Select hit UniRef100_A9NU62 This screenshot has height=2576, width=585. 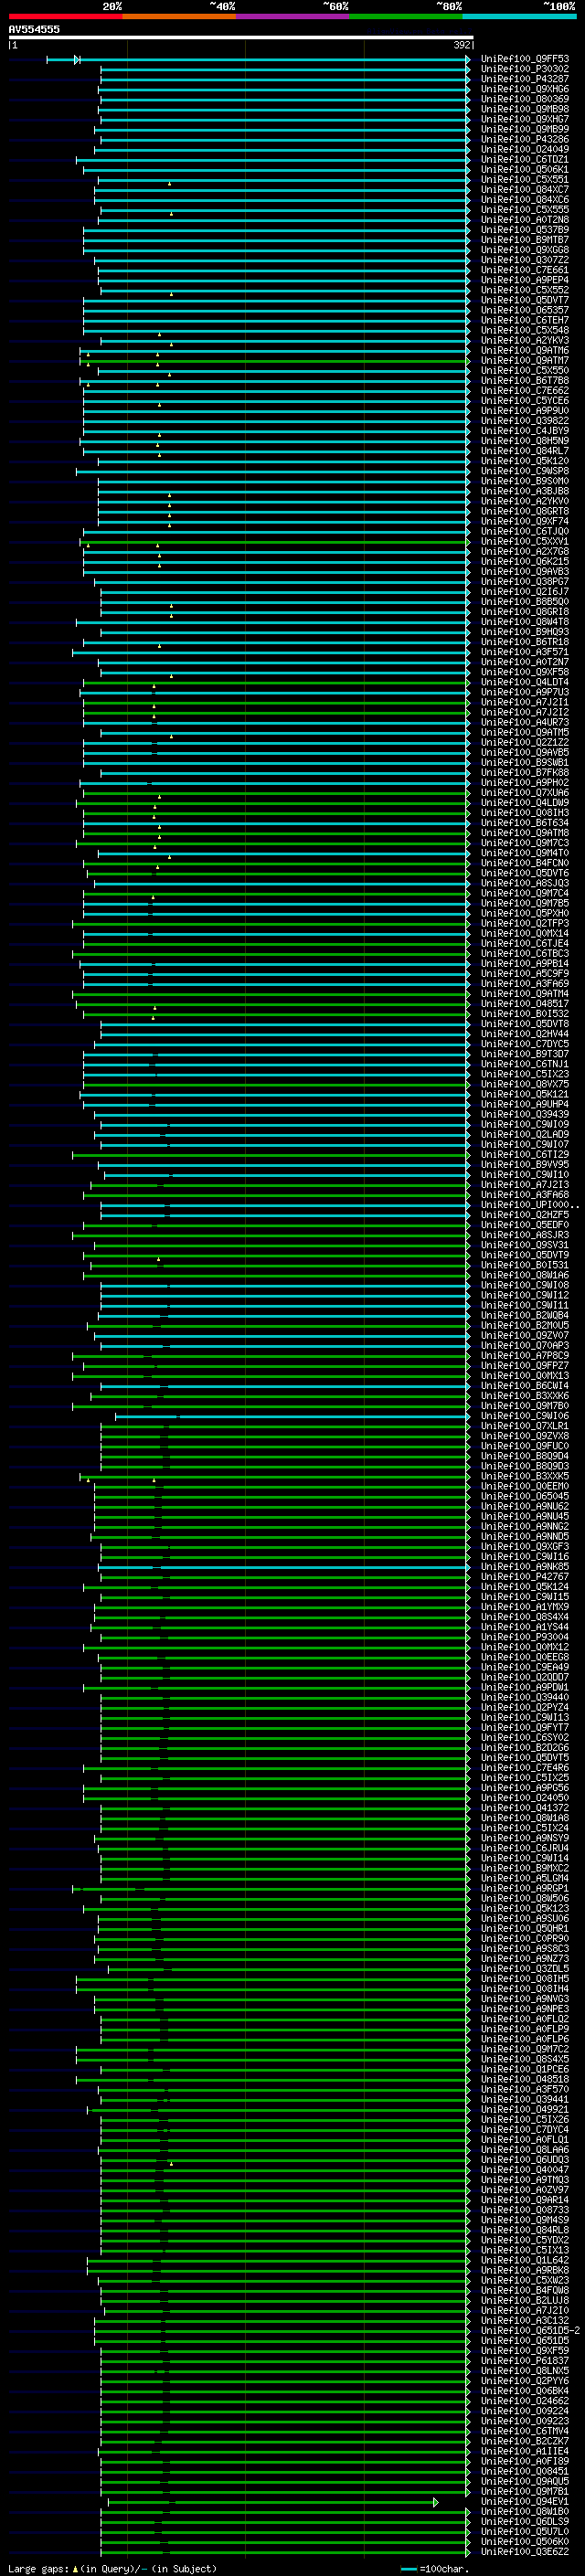click(525, 1505)
